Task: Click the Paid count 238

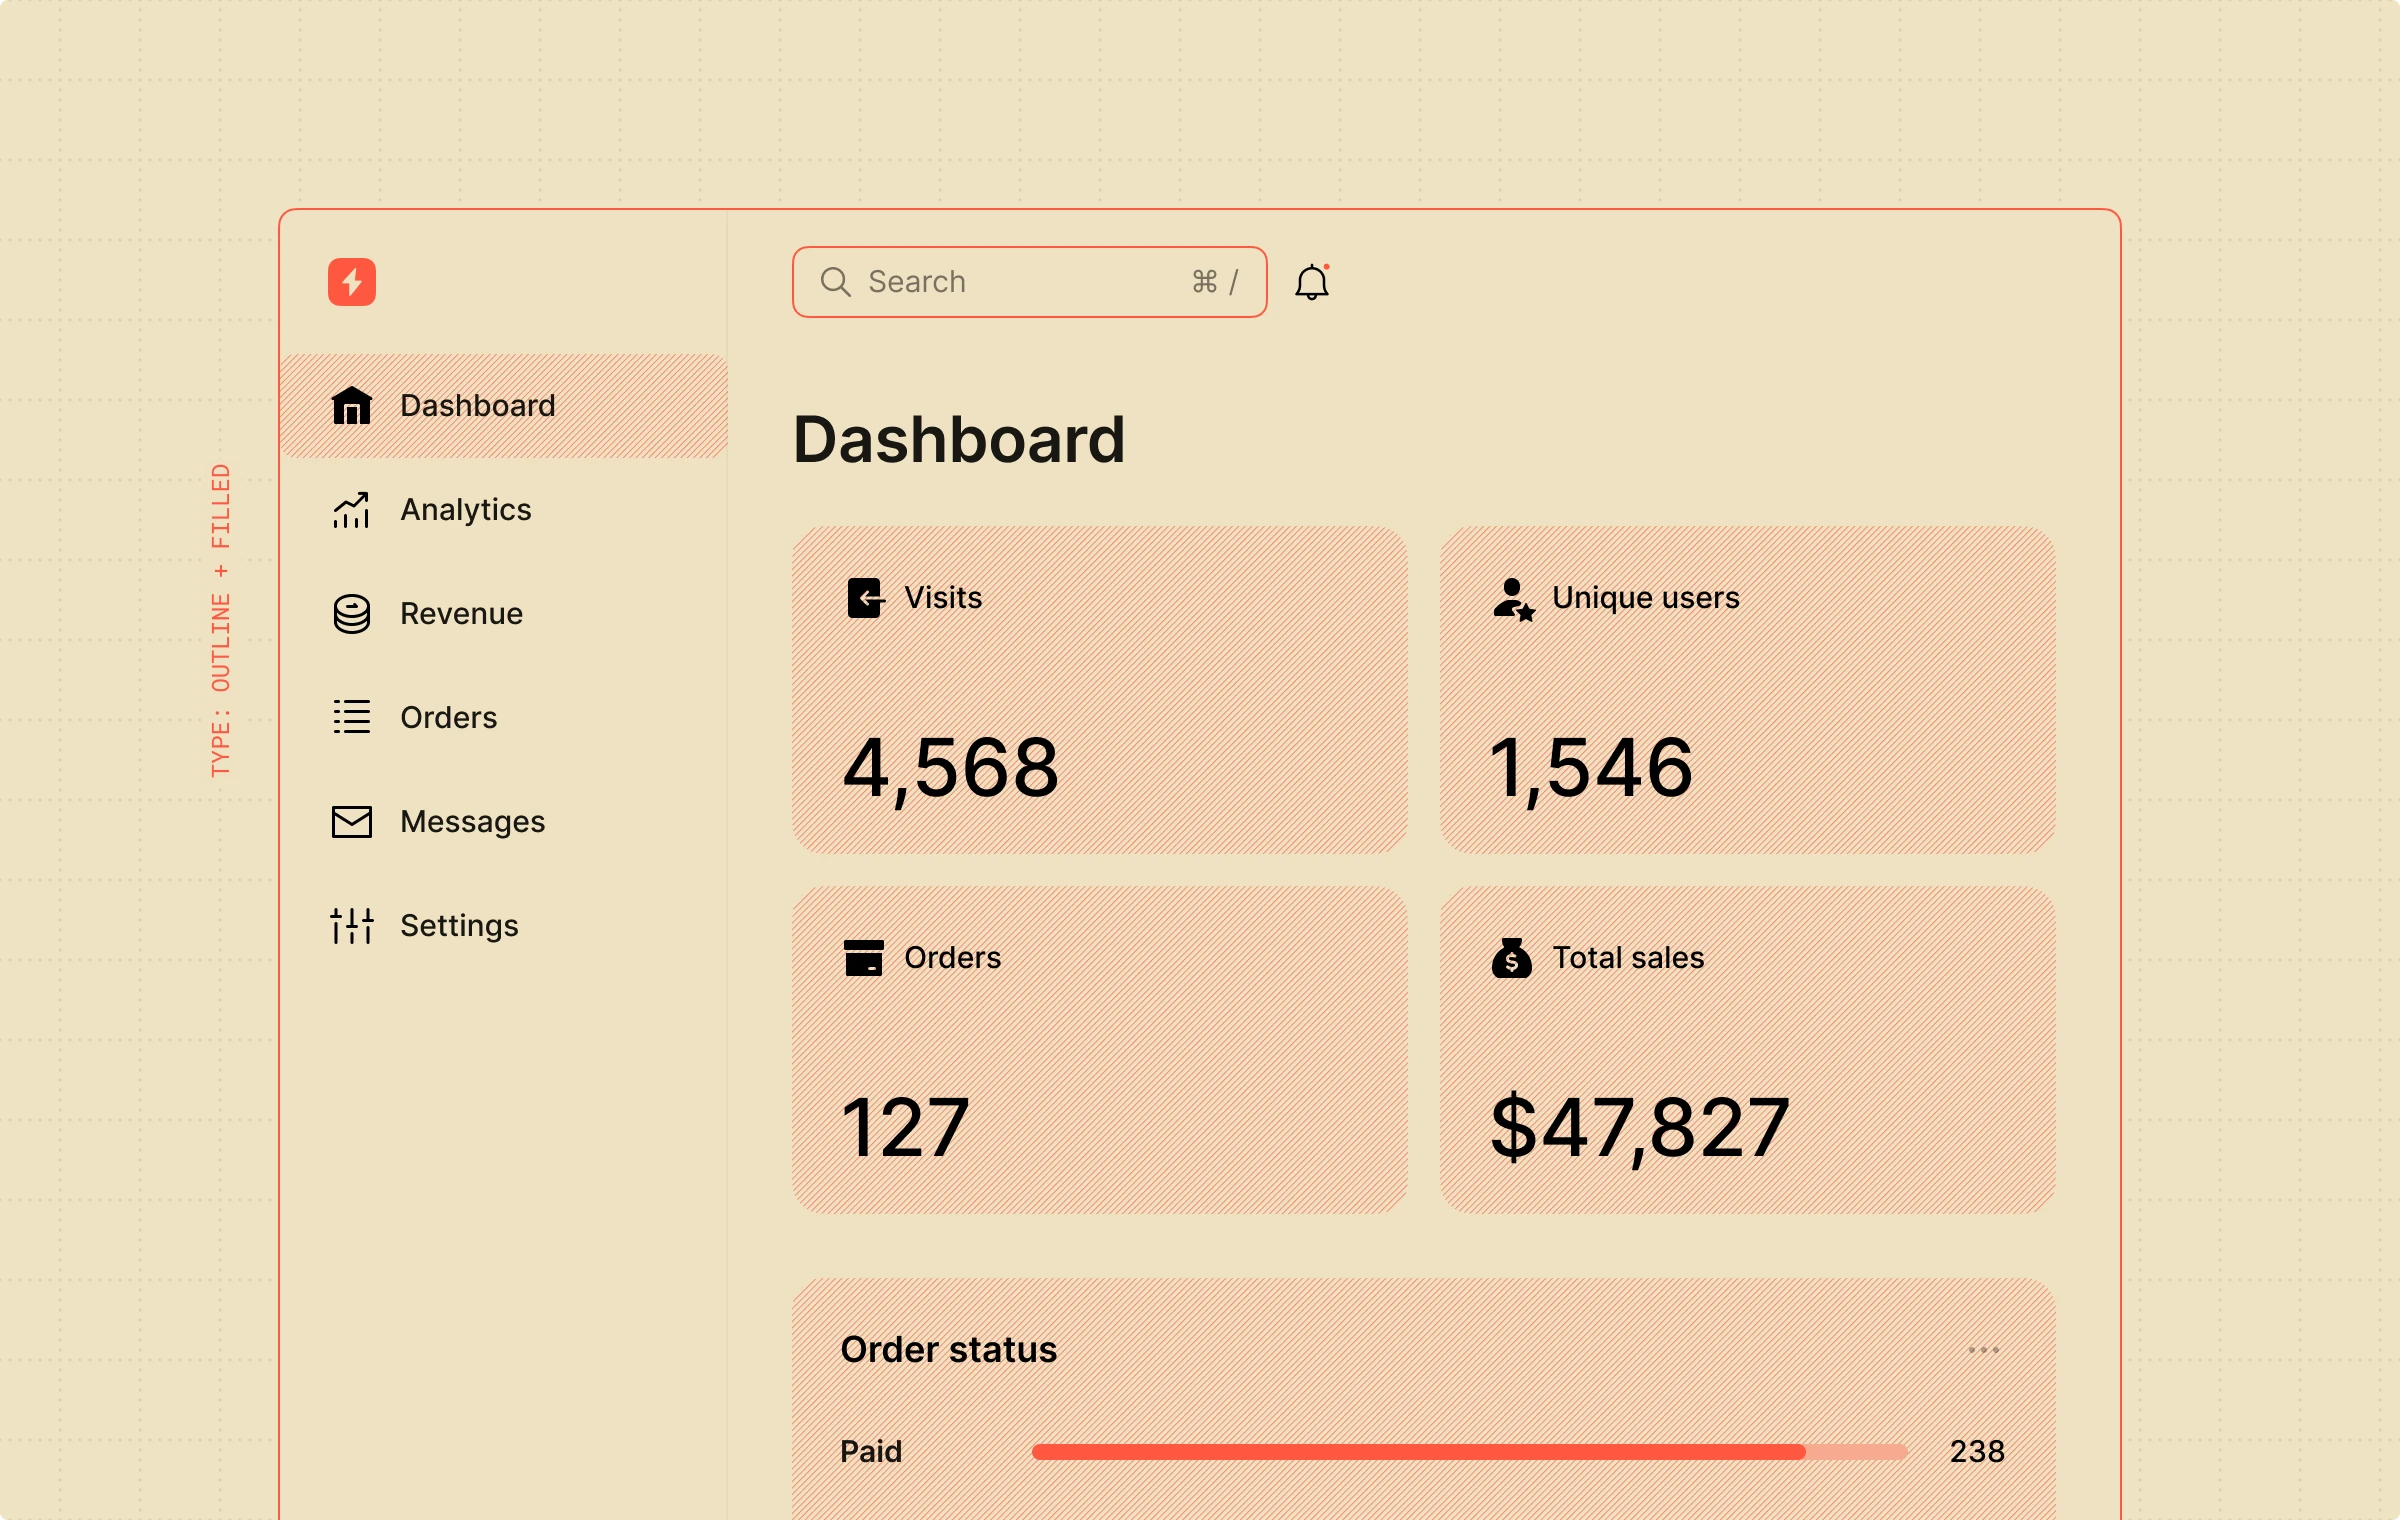Action: click(x=1977, y=1452)
